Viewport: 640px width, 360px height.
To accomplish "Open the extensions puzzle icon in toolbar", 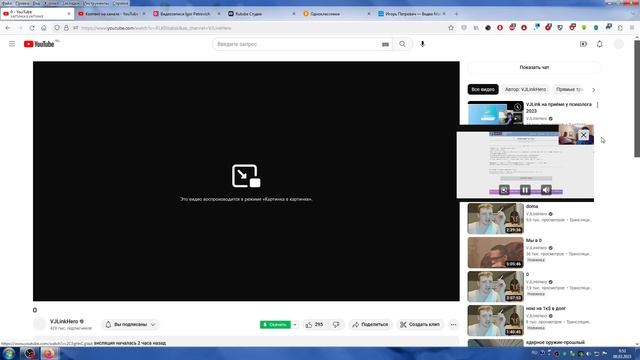I will [x=620, y=28].
